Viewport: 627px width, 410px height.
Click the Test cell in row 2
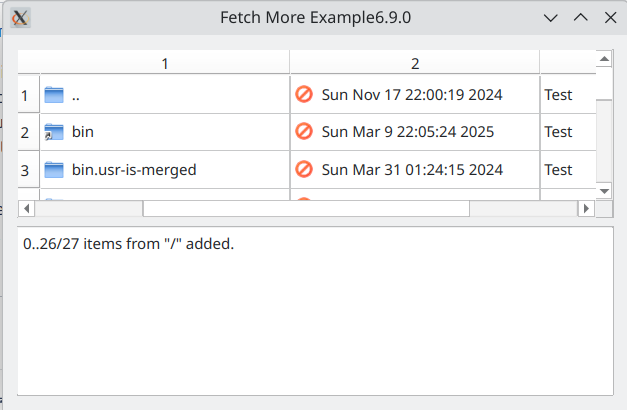point(568,132)
